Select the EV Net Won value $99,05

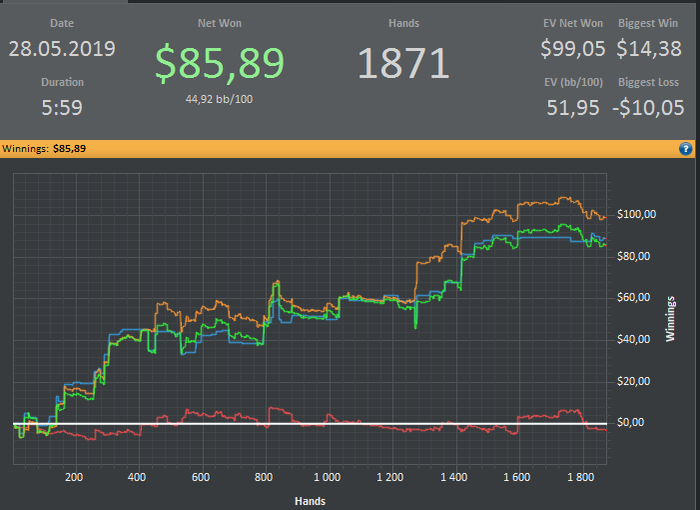click(x=573, y=49)
